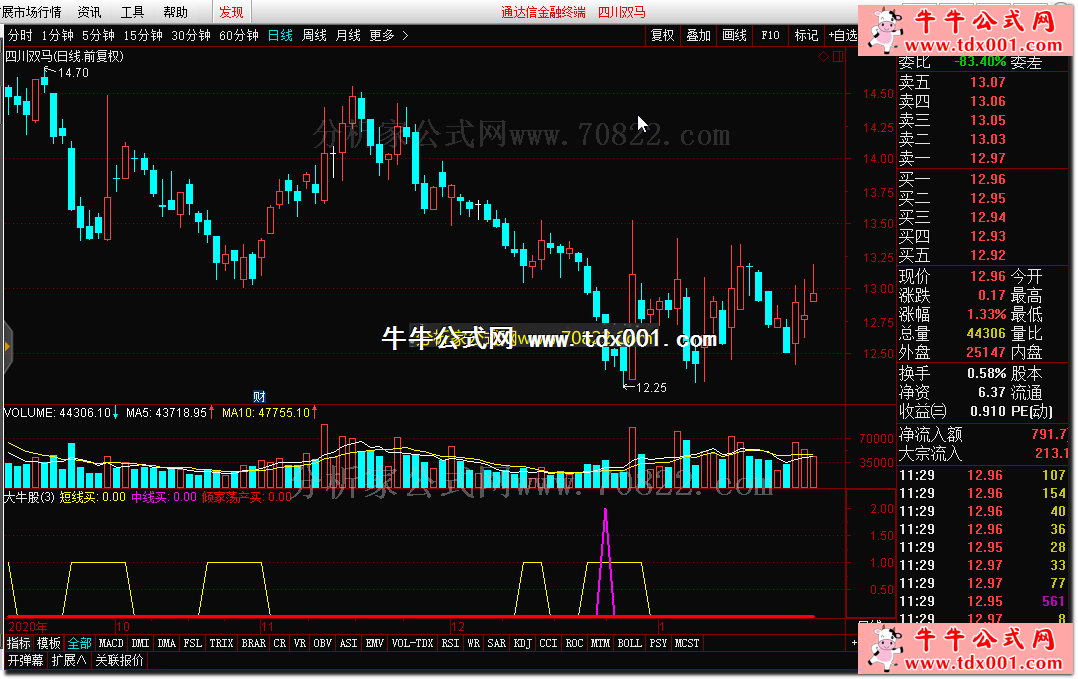
Task: Open F10 company info
Action: [770, 35]
